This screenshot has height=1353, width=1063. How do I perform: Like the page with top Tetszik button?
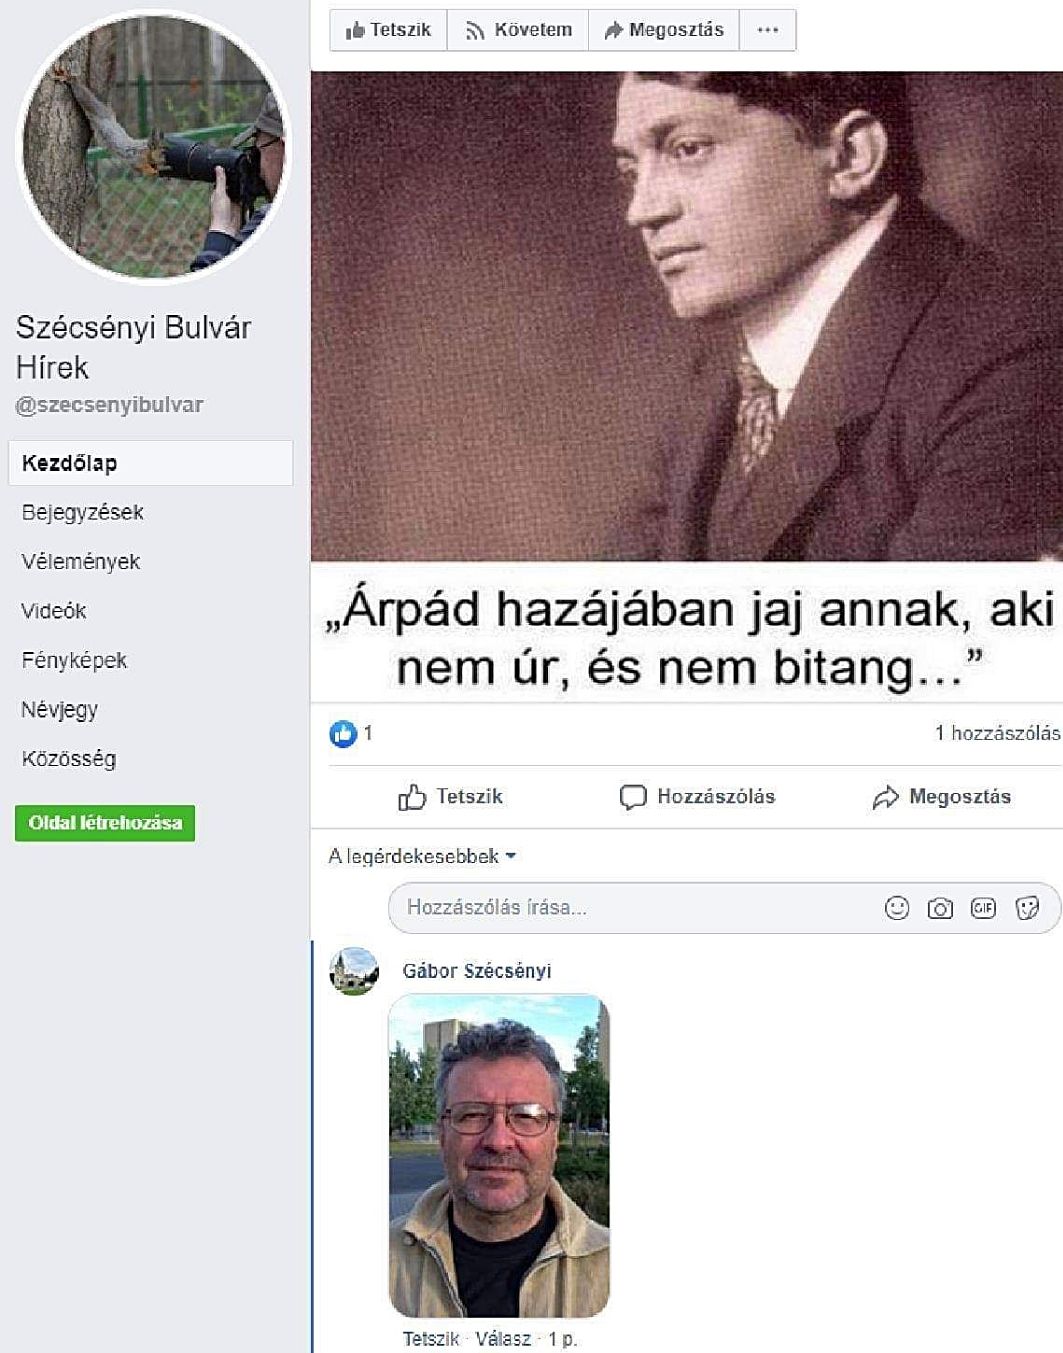388,30
